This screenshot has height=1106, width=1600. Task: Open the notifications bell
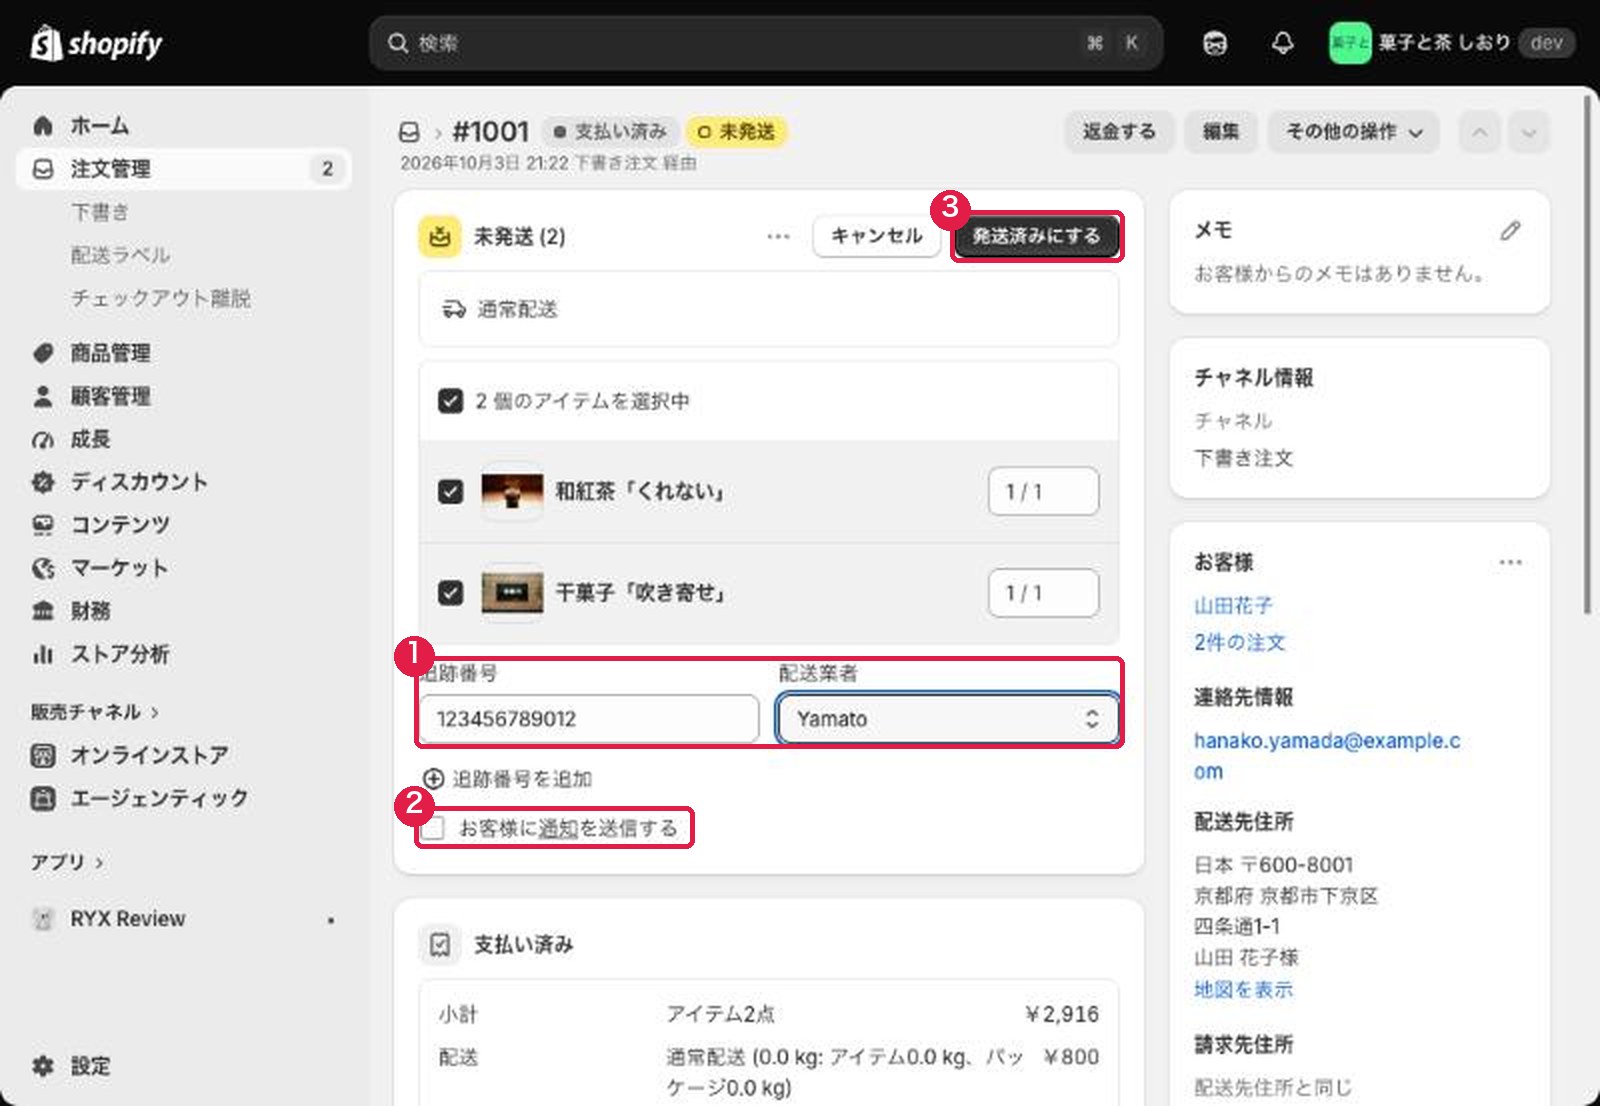click(x=1283, y=43)
